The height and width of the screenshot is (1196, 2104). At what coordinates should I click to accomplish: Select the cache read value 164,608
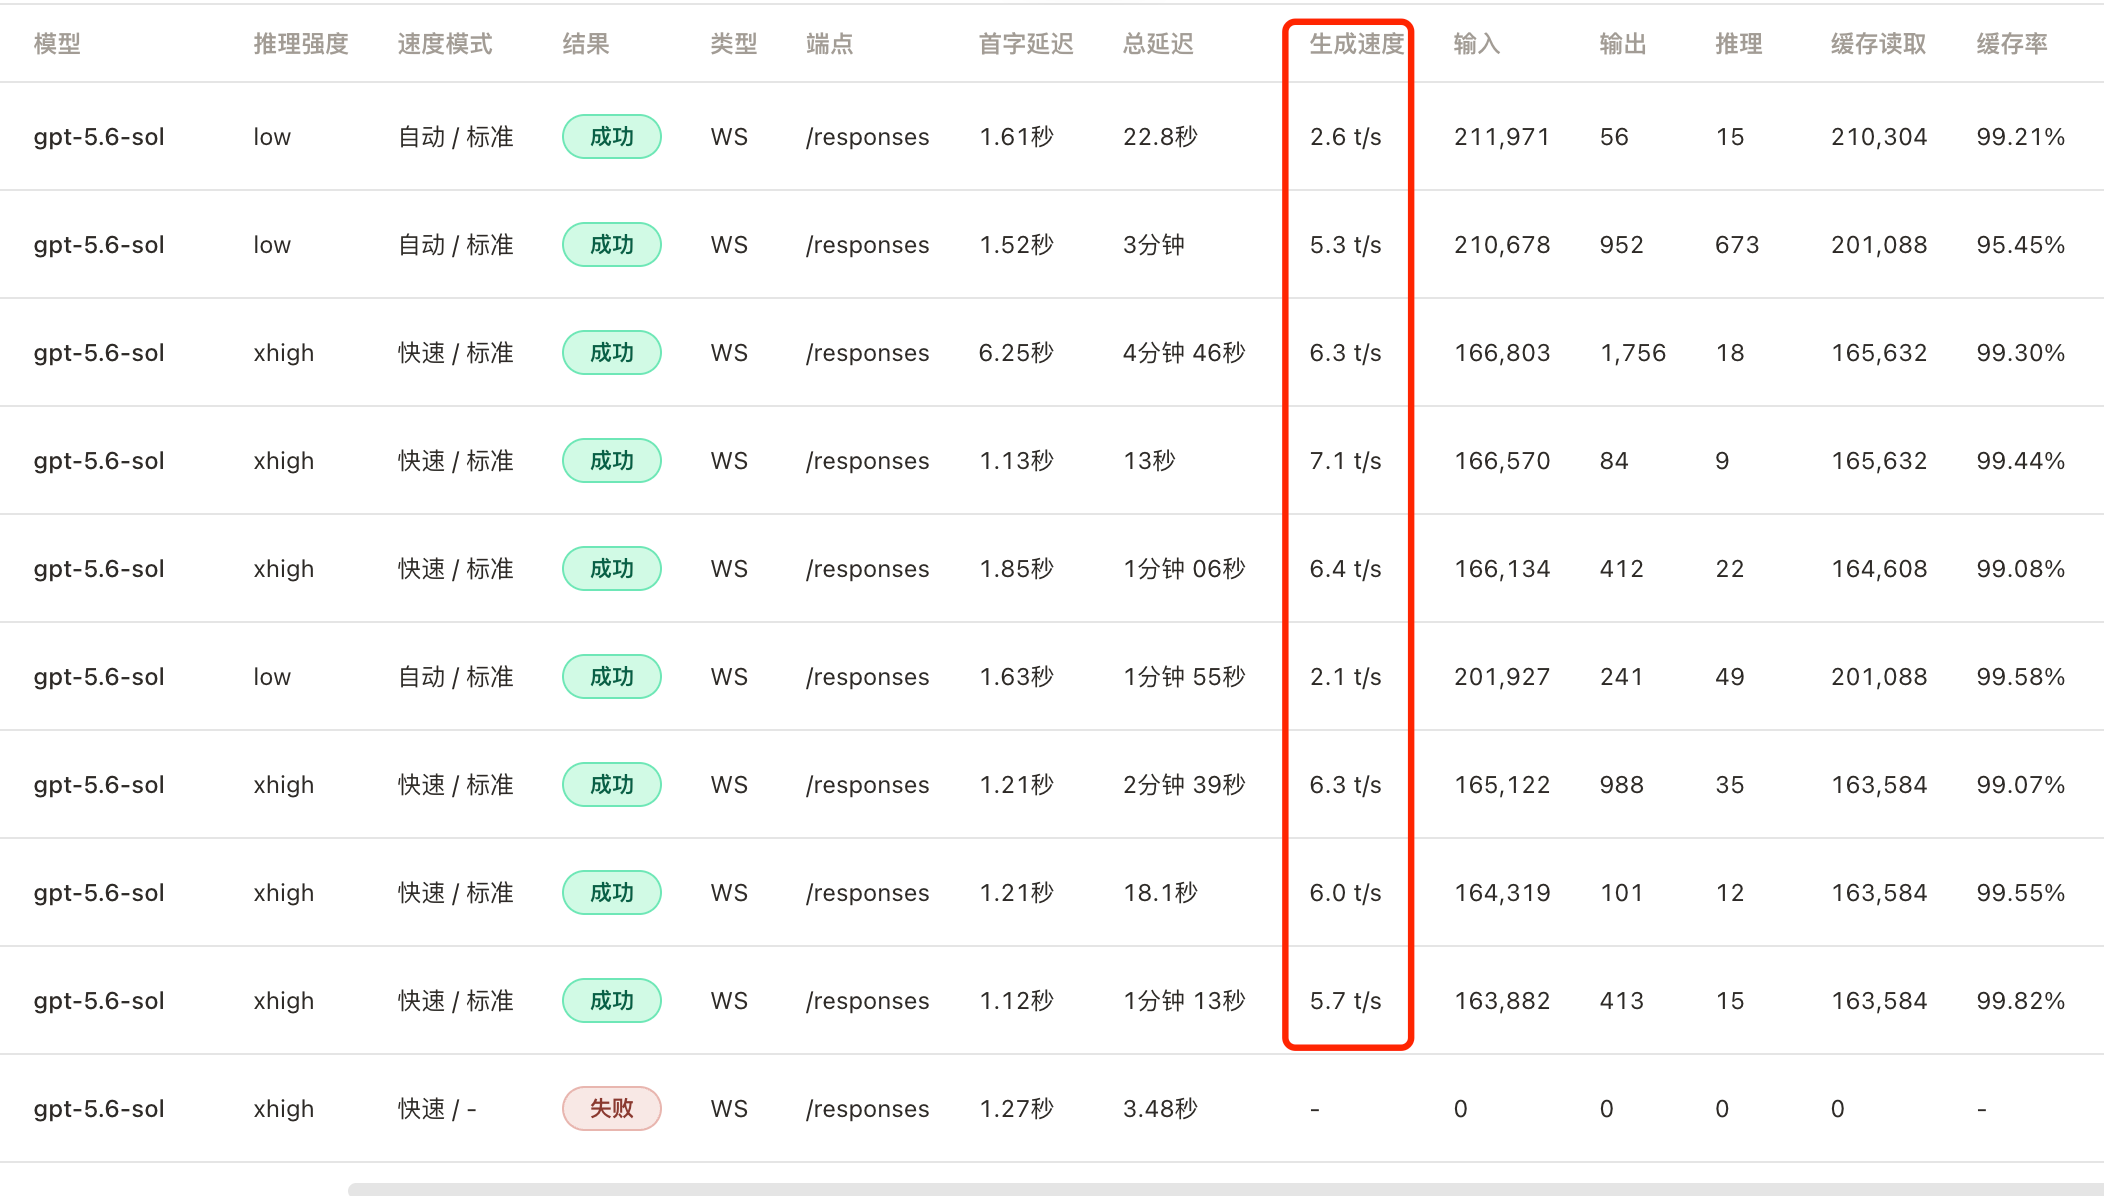(1879, 569)
